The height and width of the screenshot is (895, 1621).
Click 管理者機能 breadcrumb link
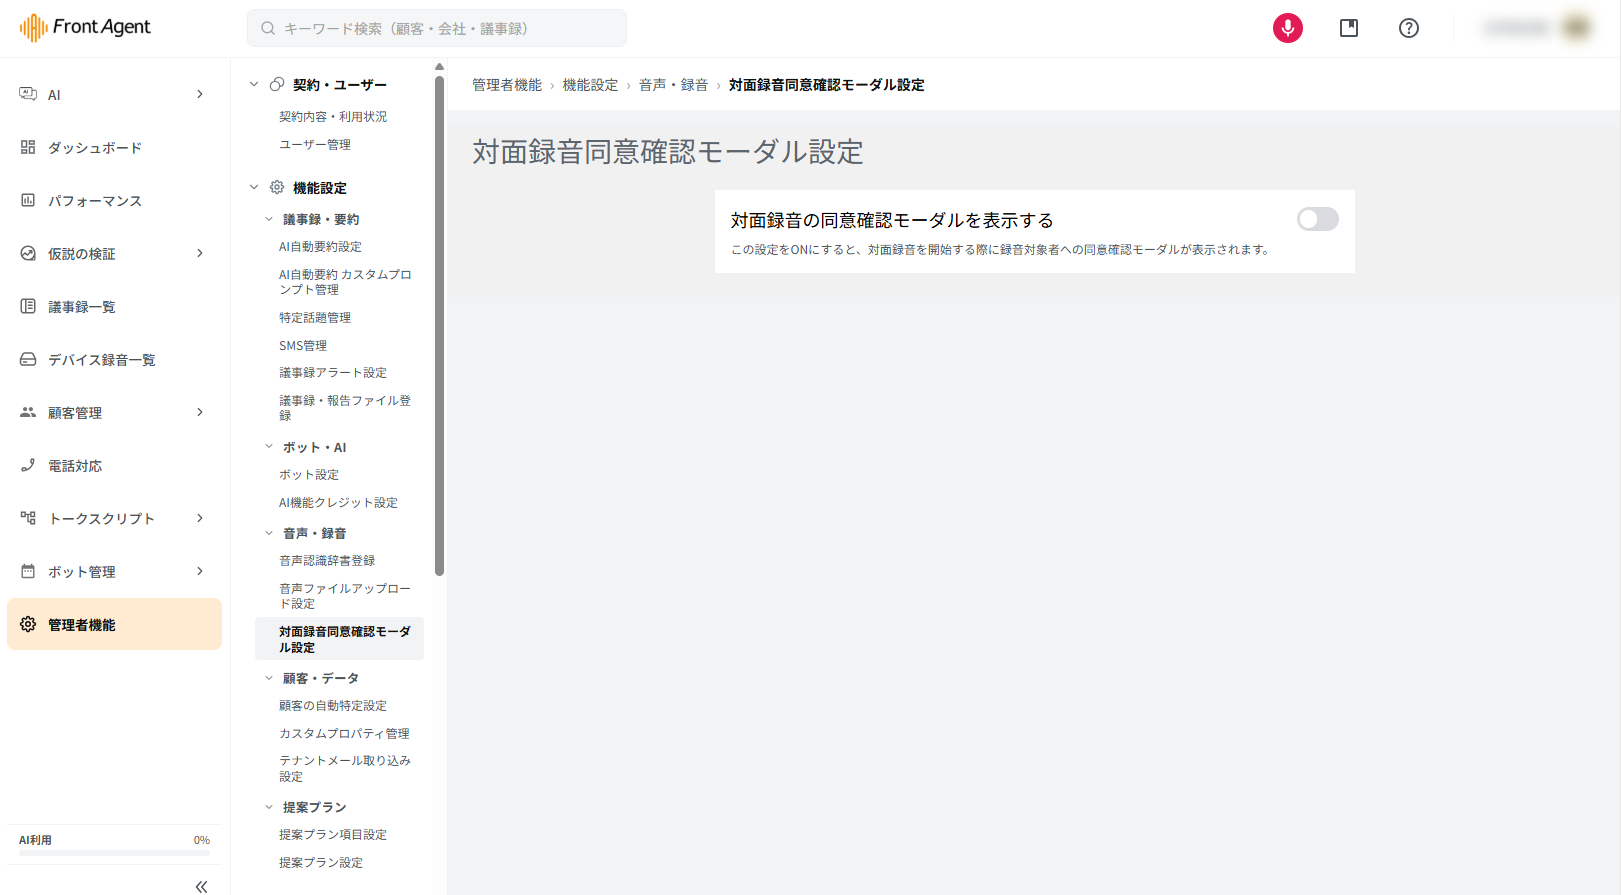click(507, 85)
